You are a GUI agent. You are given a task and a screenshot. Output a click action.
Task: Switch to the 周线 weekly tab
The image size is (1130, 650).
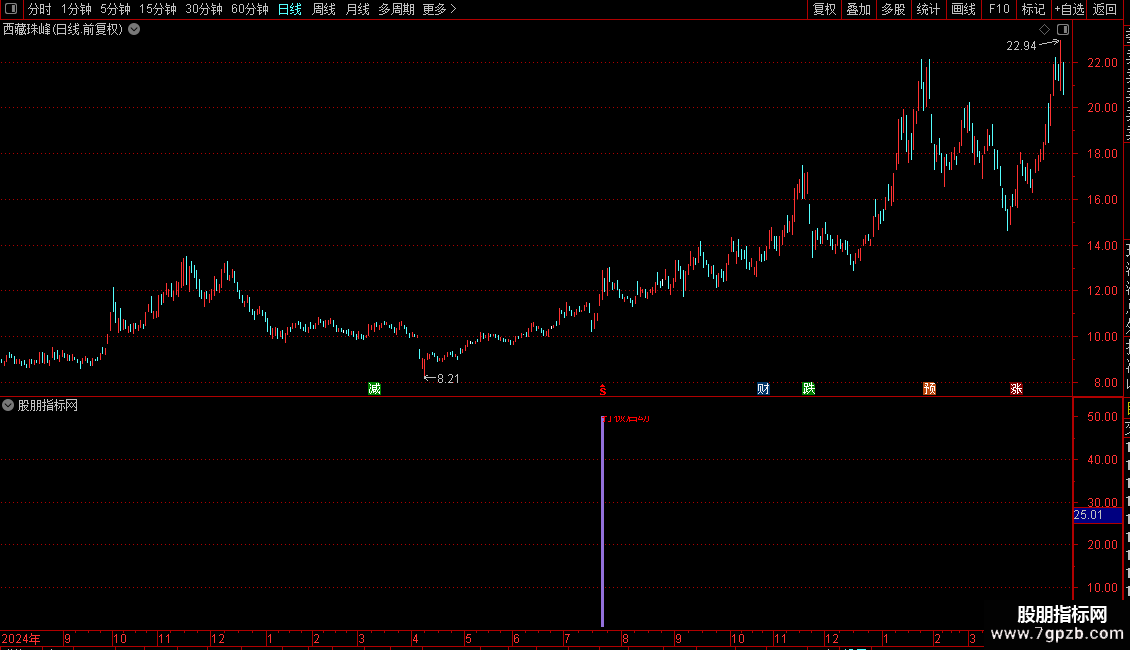click(324, 9)
